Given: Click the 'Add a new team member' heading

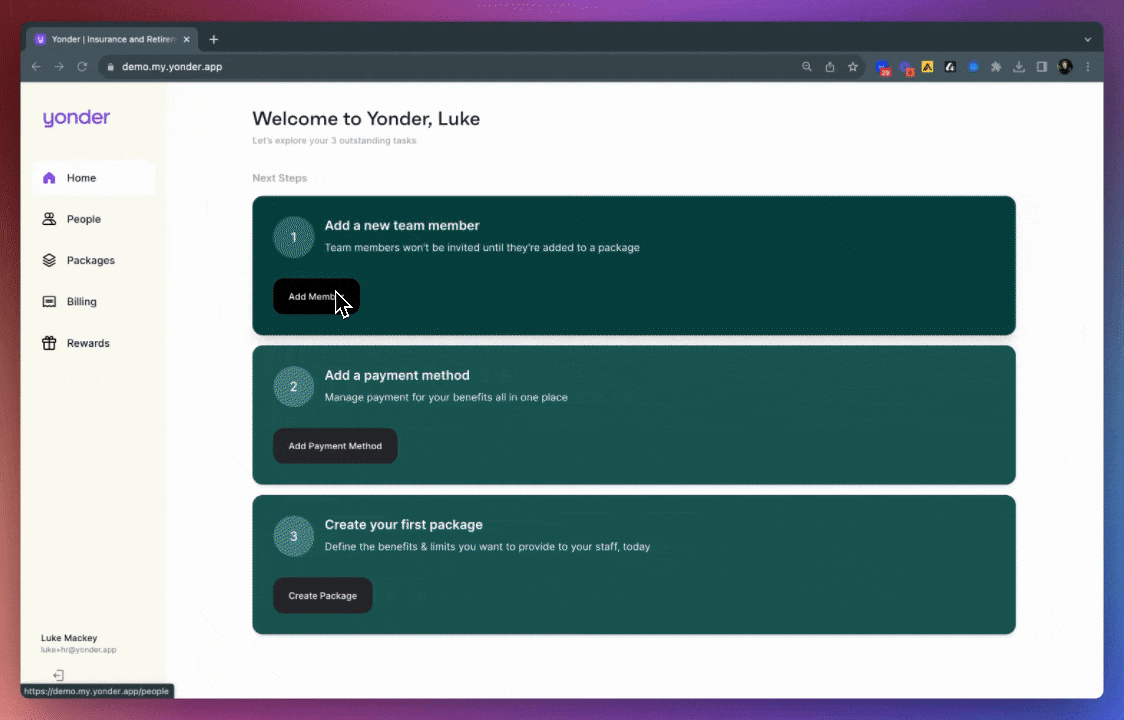Looking at the screenshot, I should (402, 225).
